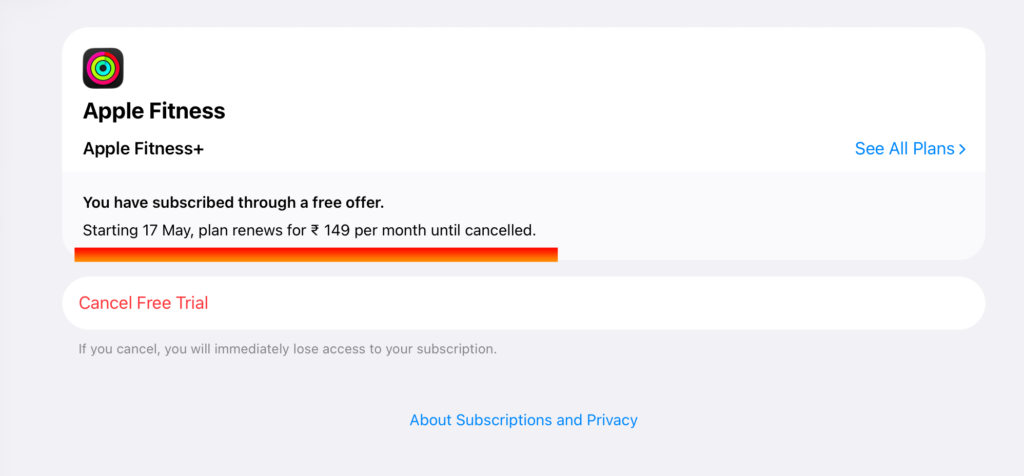This screenshot has width=1024, height=476.
Task: Click the Apple Fitness+ plan name
Action: [143, 149]
